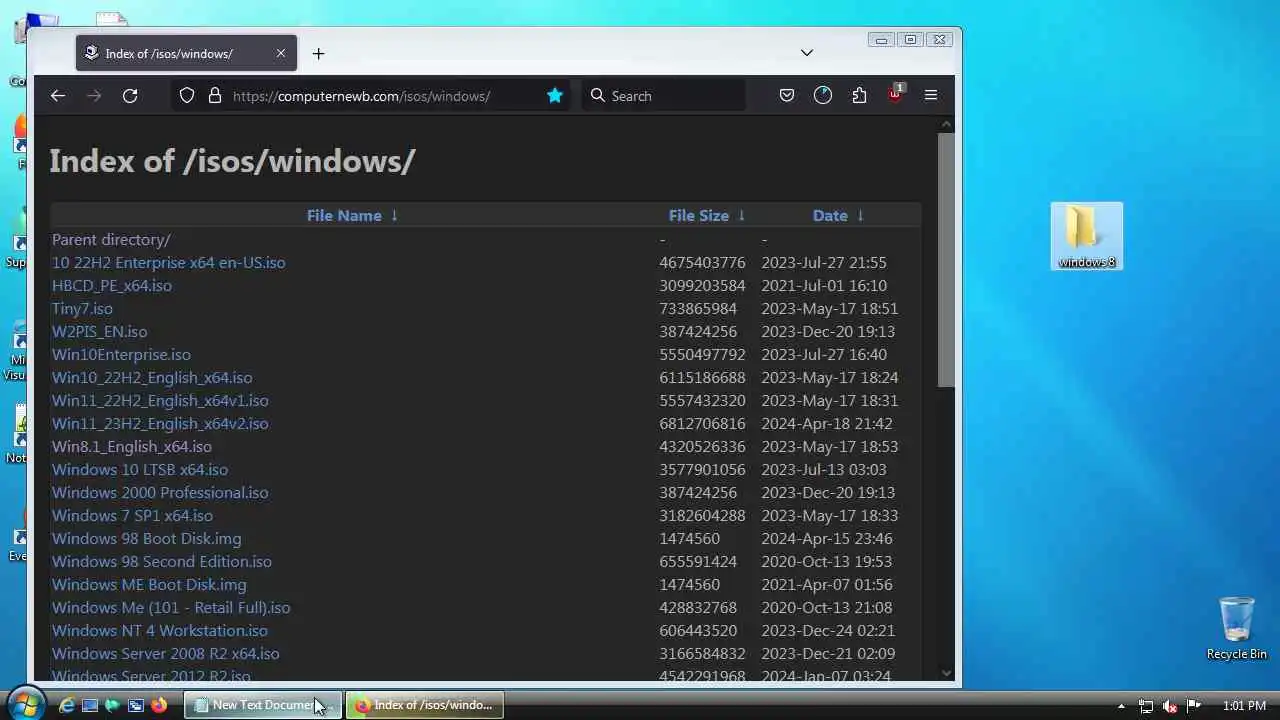
Task: Download Windows Me (101 - Retail Full).iso
Action: (171, 608)
